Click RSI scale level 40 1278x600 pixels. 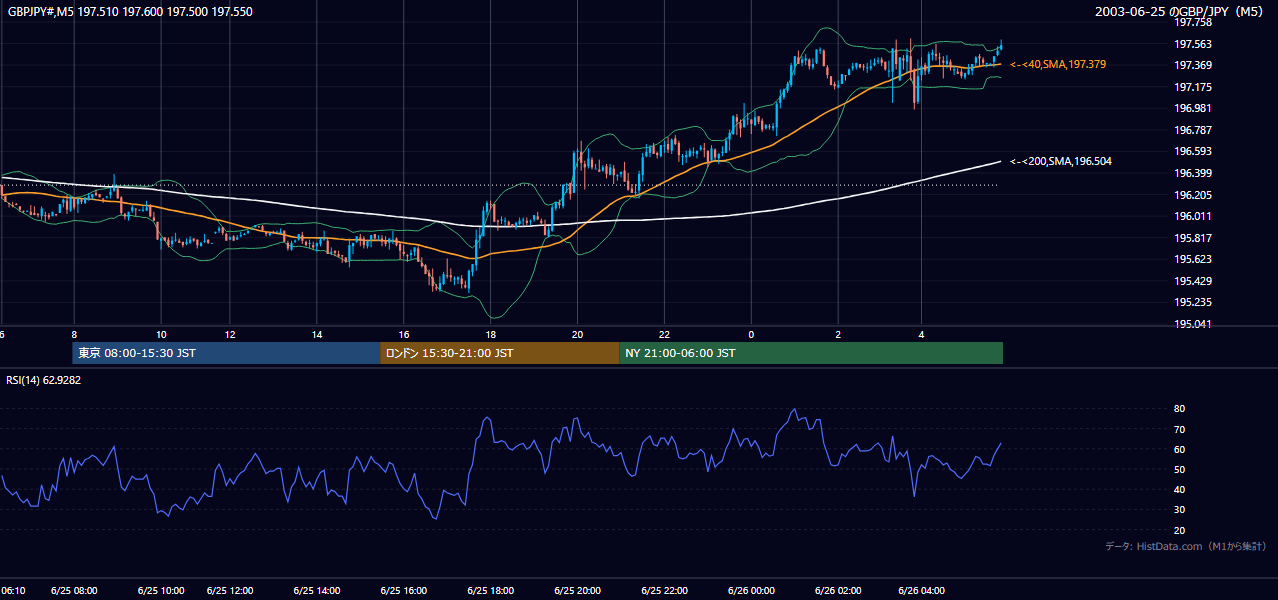pos(1179,489)
